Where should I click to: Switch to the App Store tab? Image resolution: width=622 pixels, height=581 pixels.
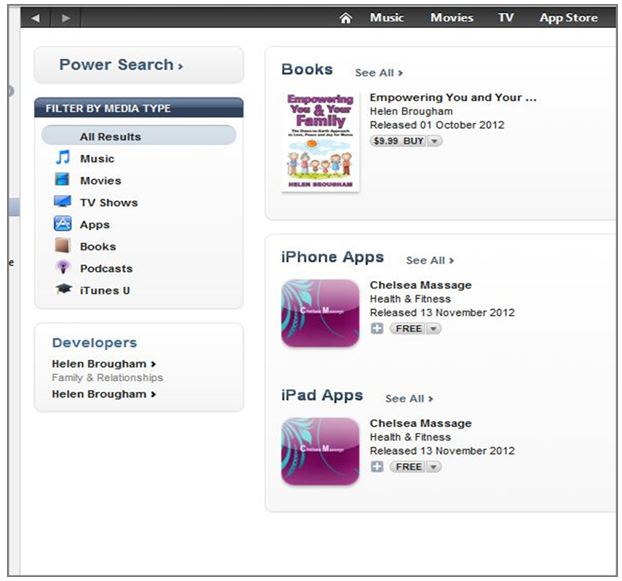(568, 18)
